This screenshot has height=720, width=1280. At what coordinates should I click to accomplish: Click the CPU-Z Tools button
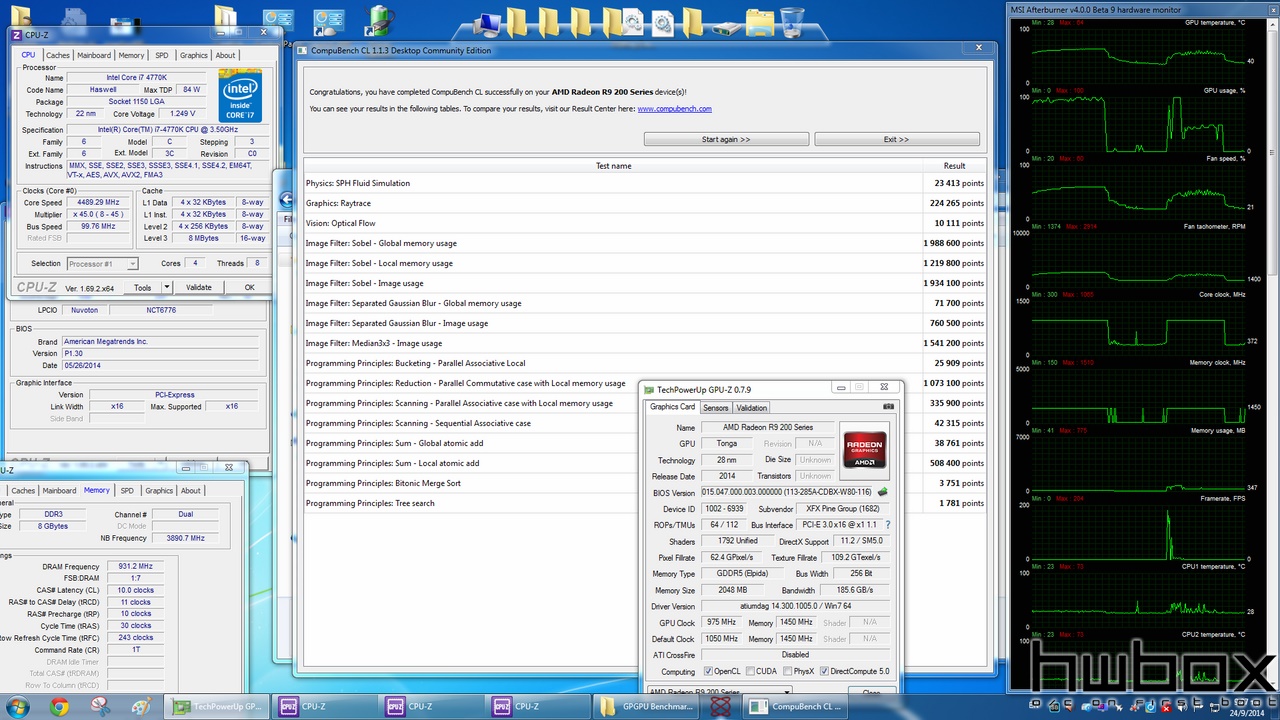(142, 287)
